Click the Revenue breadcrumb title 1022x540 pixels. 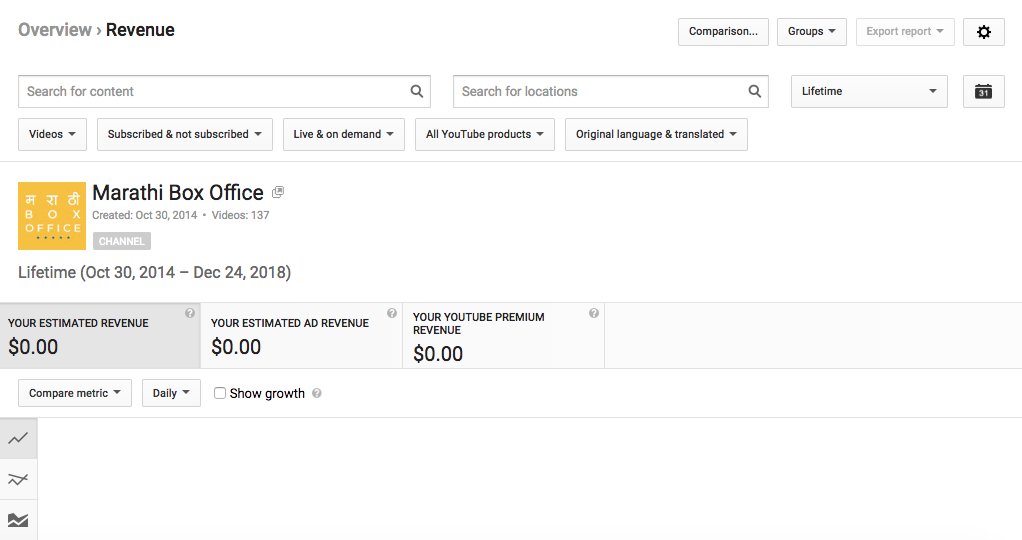[x=140, y=30]
